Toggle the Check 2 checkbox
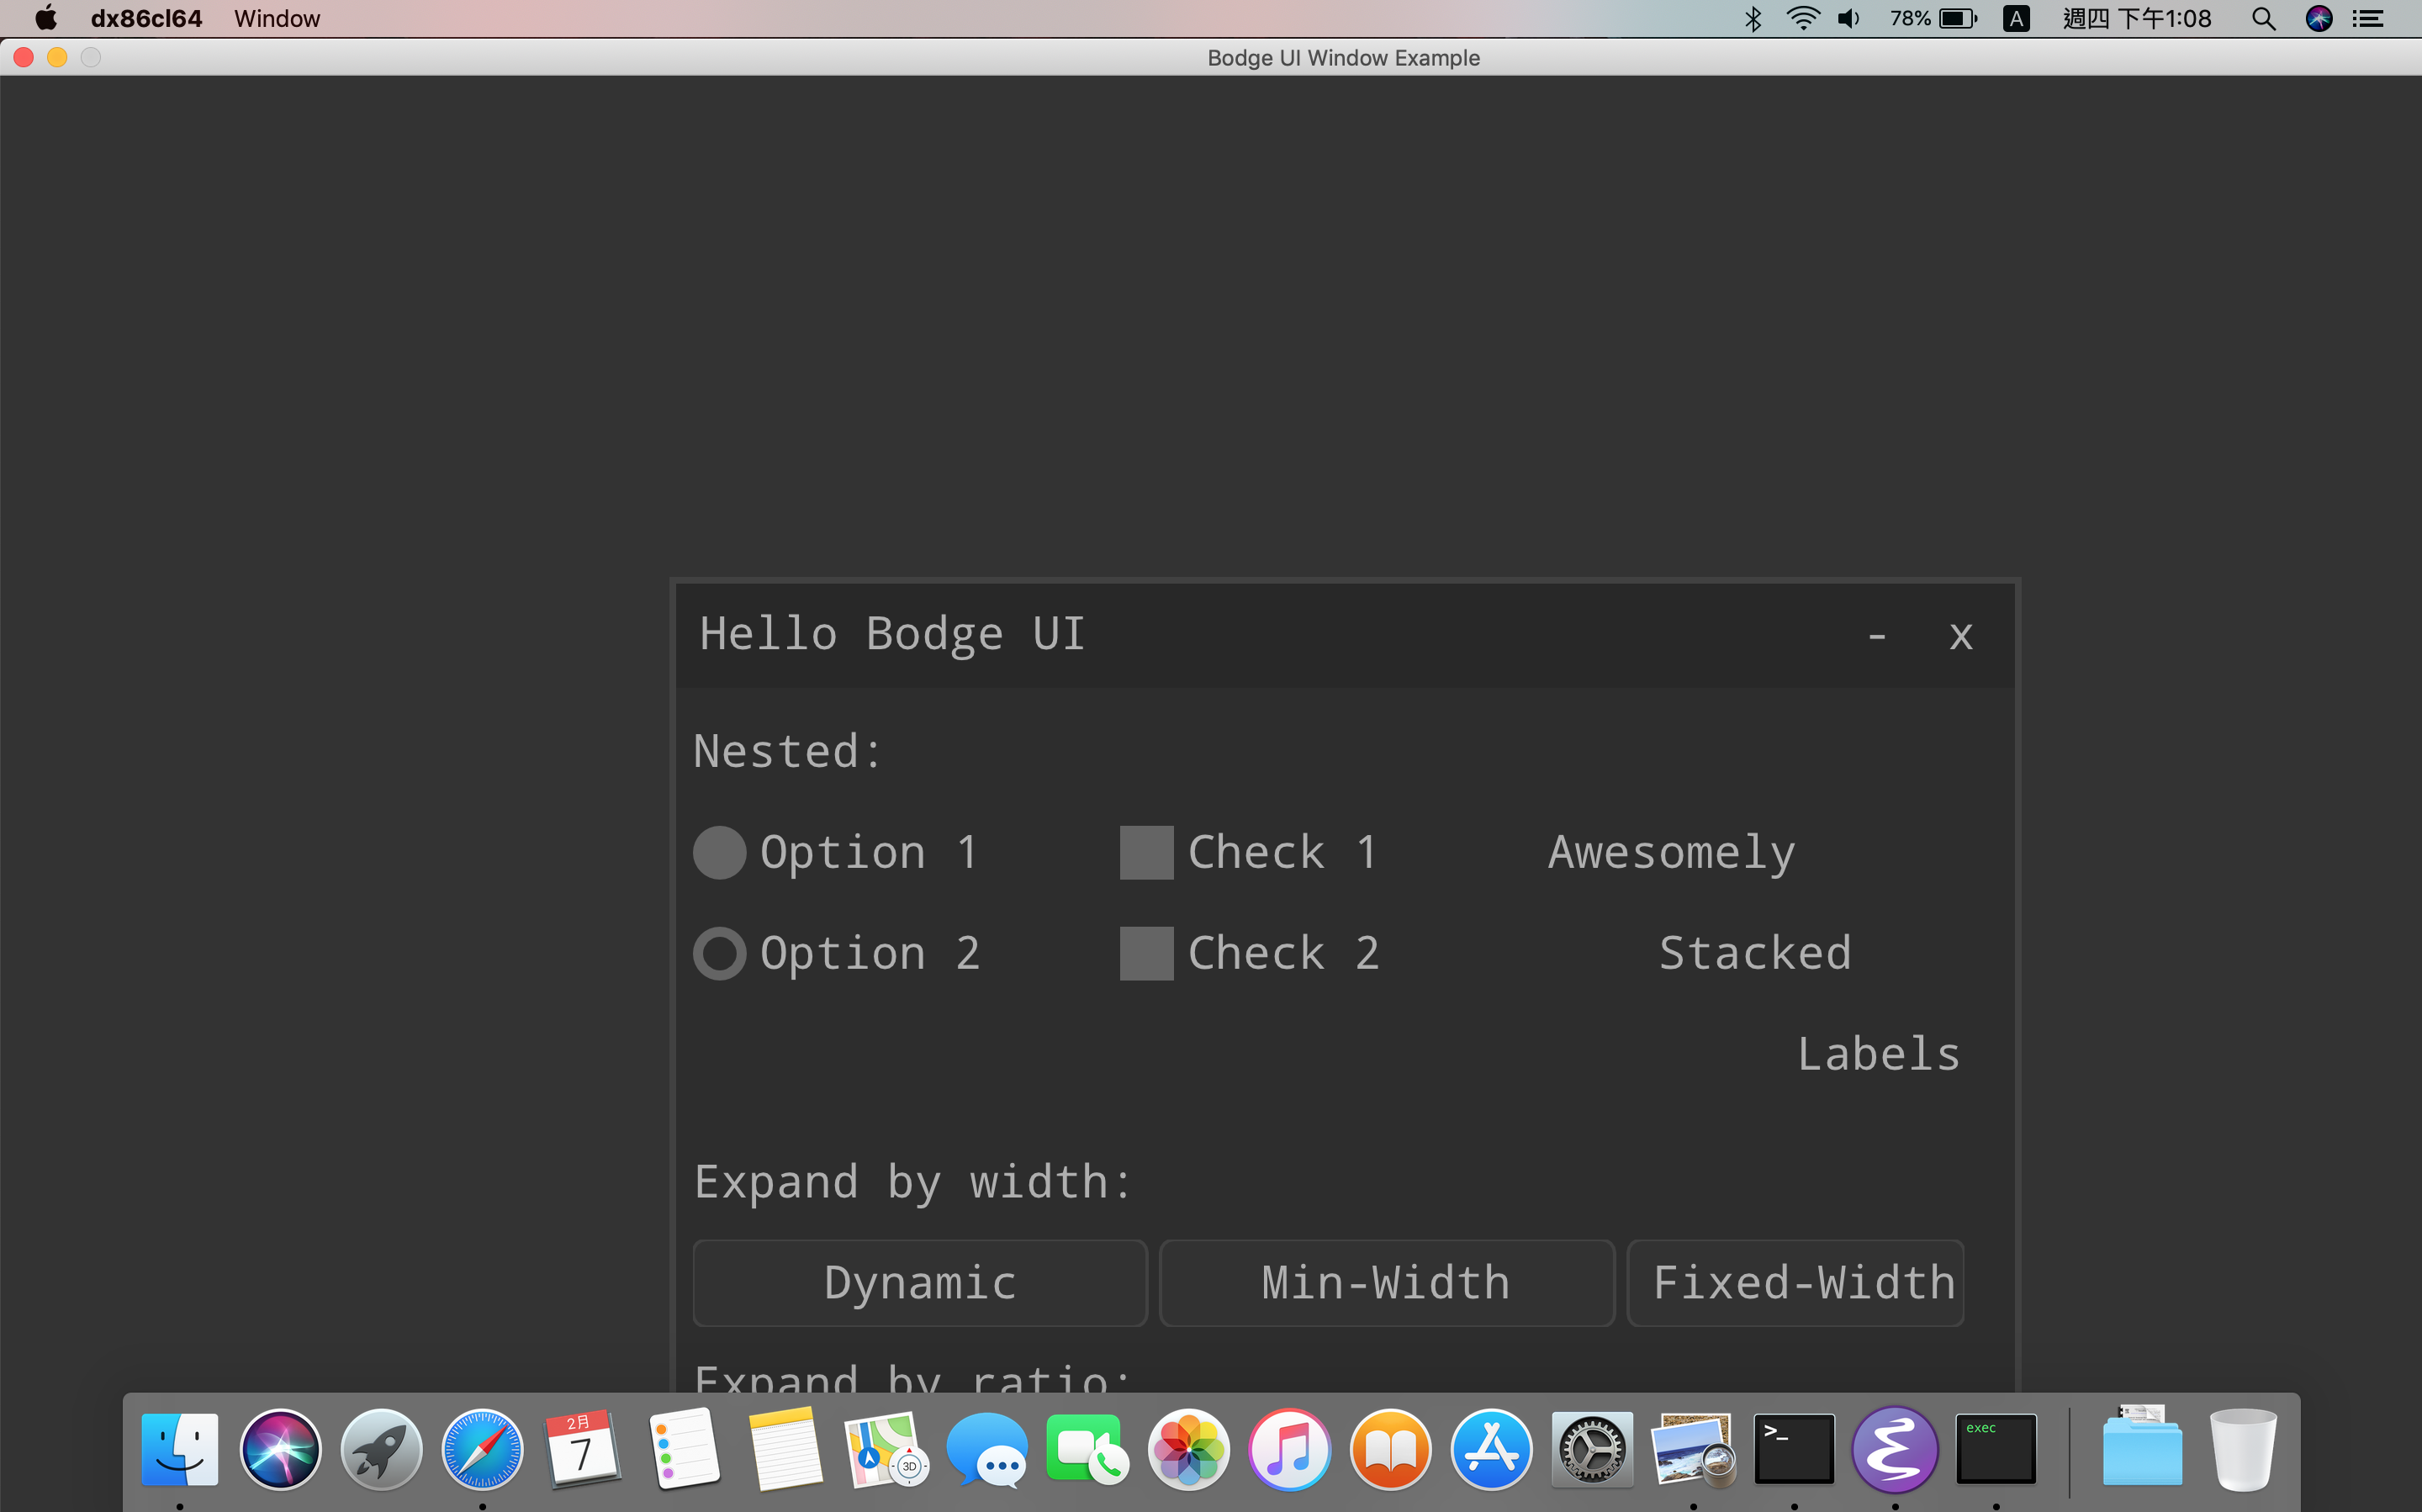The height and width of the screenshot is (1512, 2422). pos(1146,953)
